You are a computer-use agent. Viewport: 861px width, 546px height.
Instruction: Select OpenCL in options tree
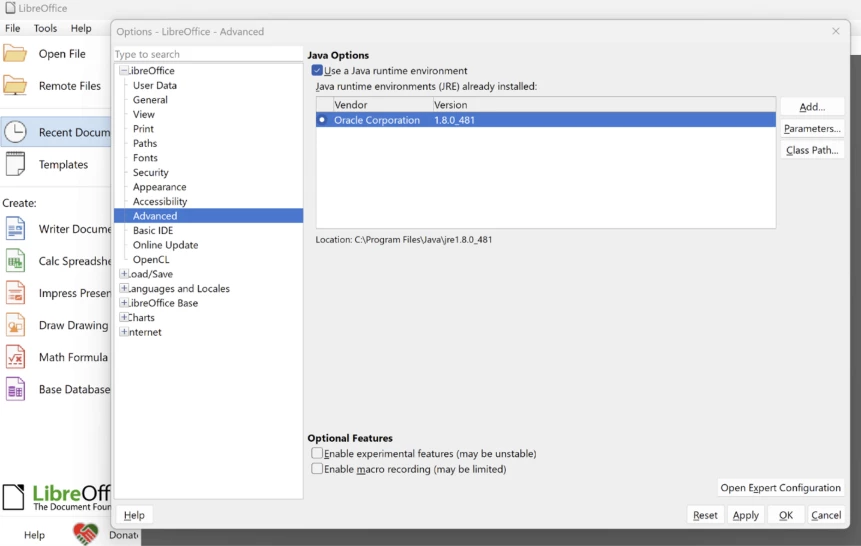click(150, 259)
